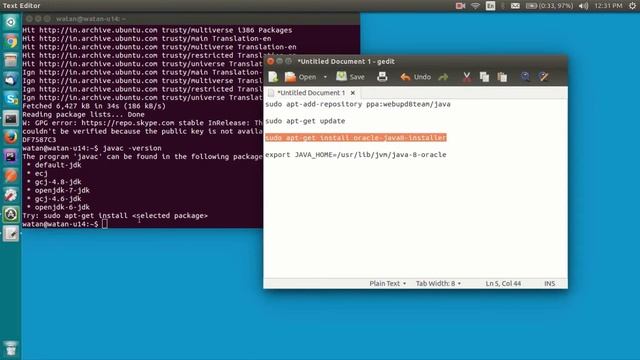Switch to Terminal via dock icon
This screenshot has width=640, height=360.
pyautogui.click(x=11, y=118)
